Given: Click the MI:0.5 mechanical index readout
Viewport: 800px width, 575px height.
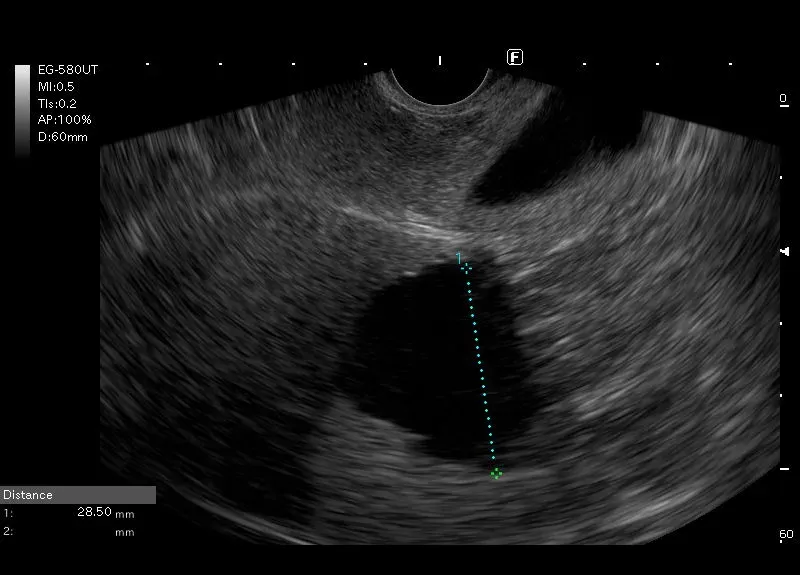Looking at the screenshot, I should [x=57, y=86].
